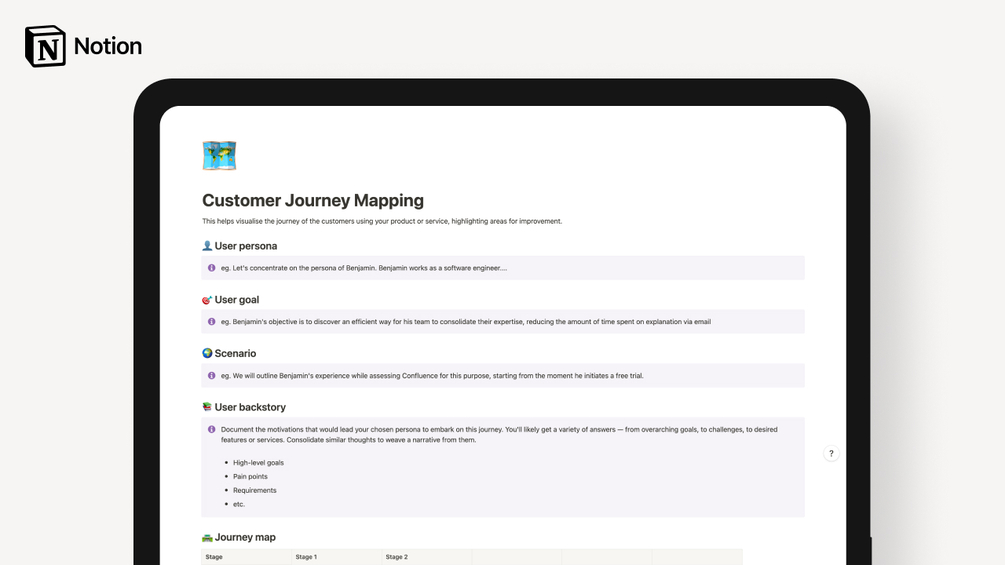Image resolution: width=1005 pixels, height=565 pixels.
Task: Click the Requirements bullet
Action: (254, 491)
